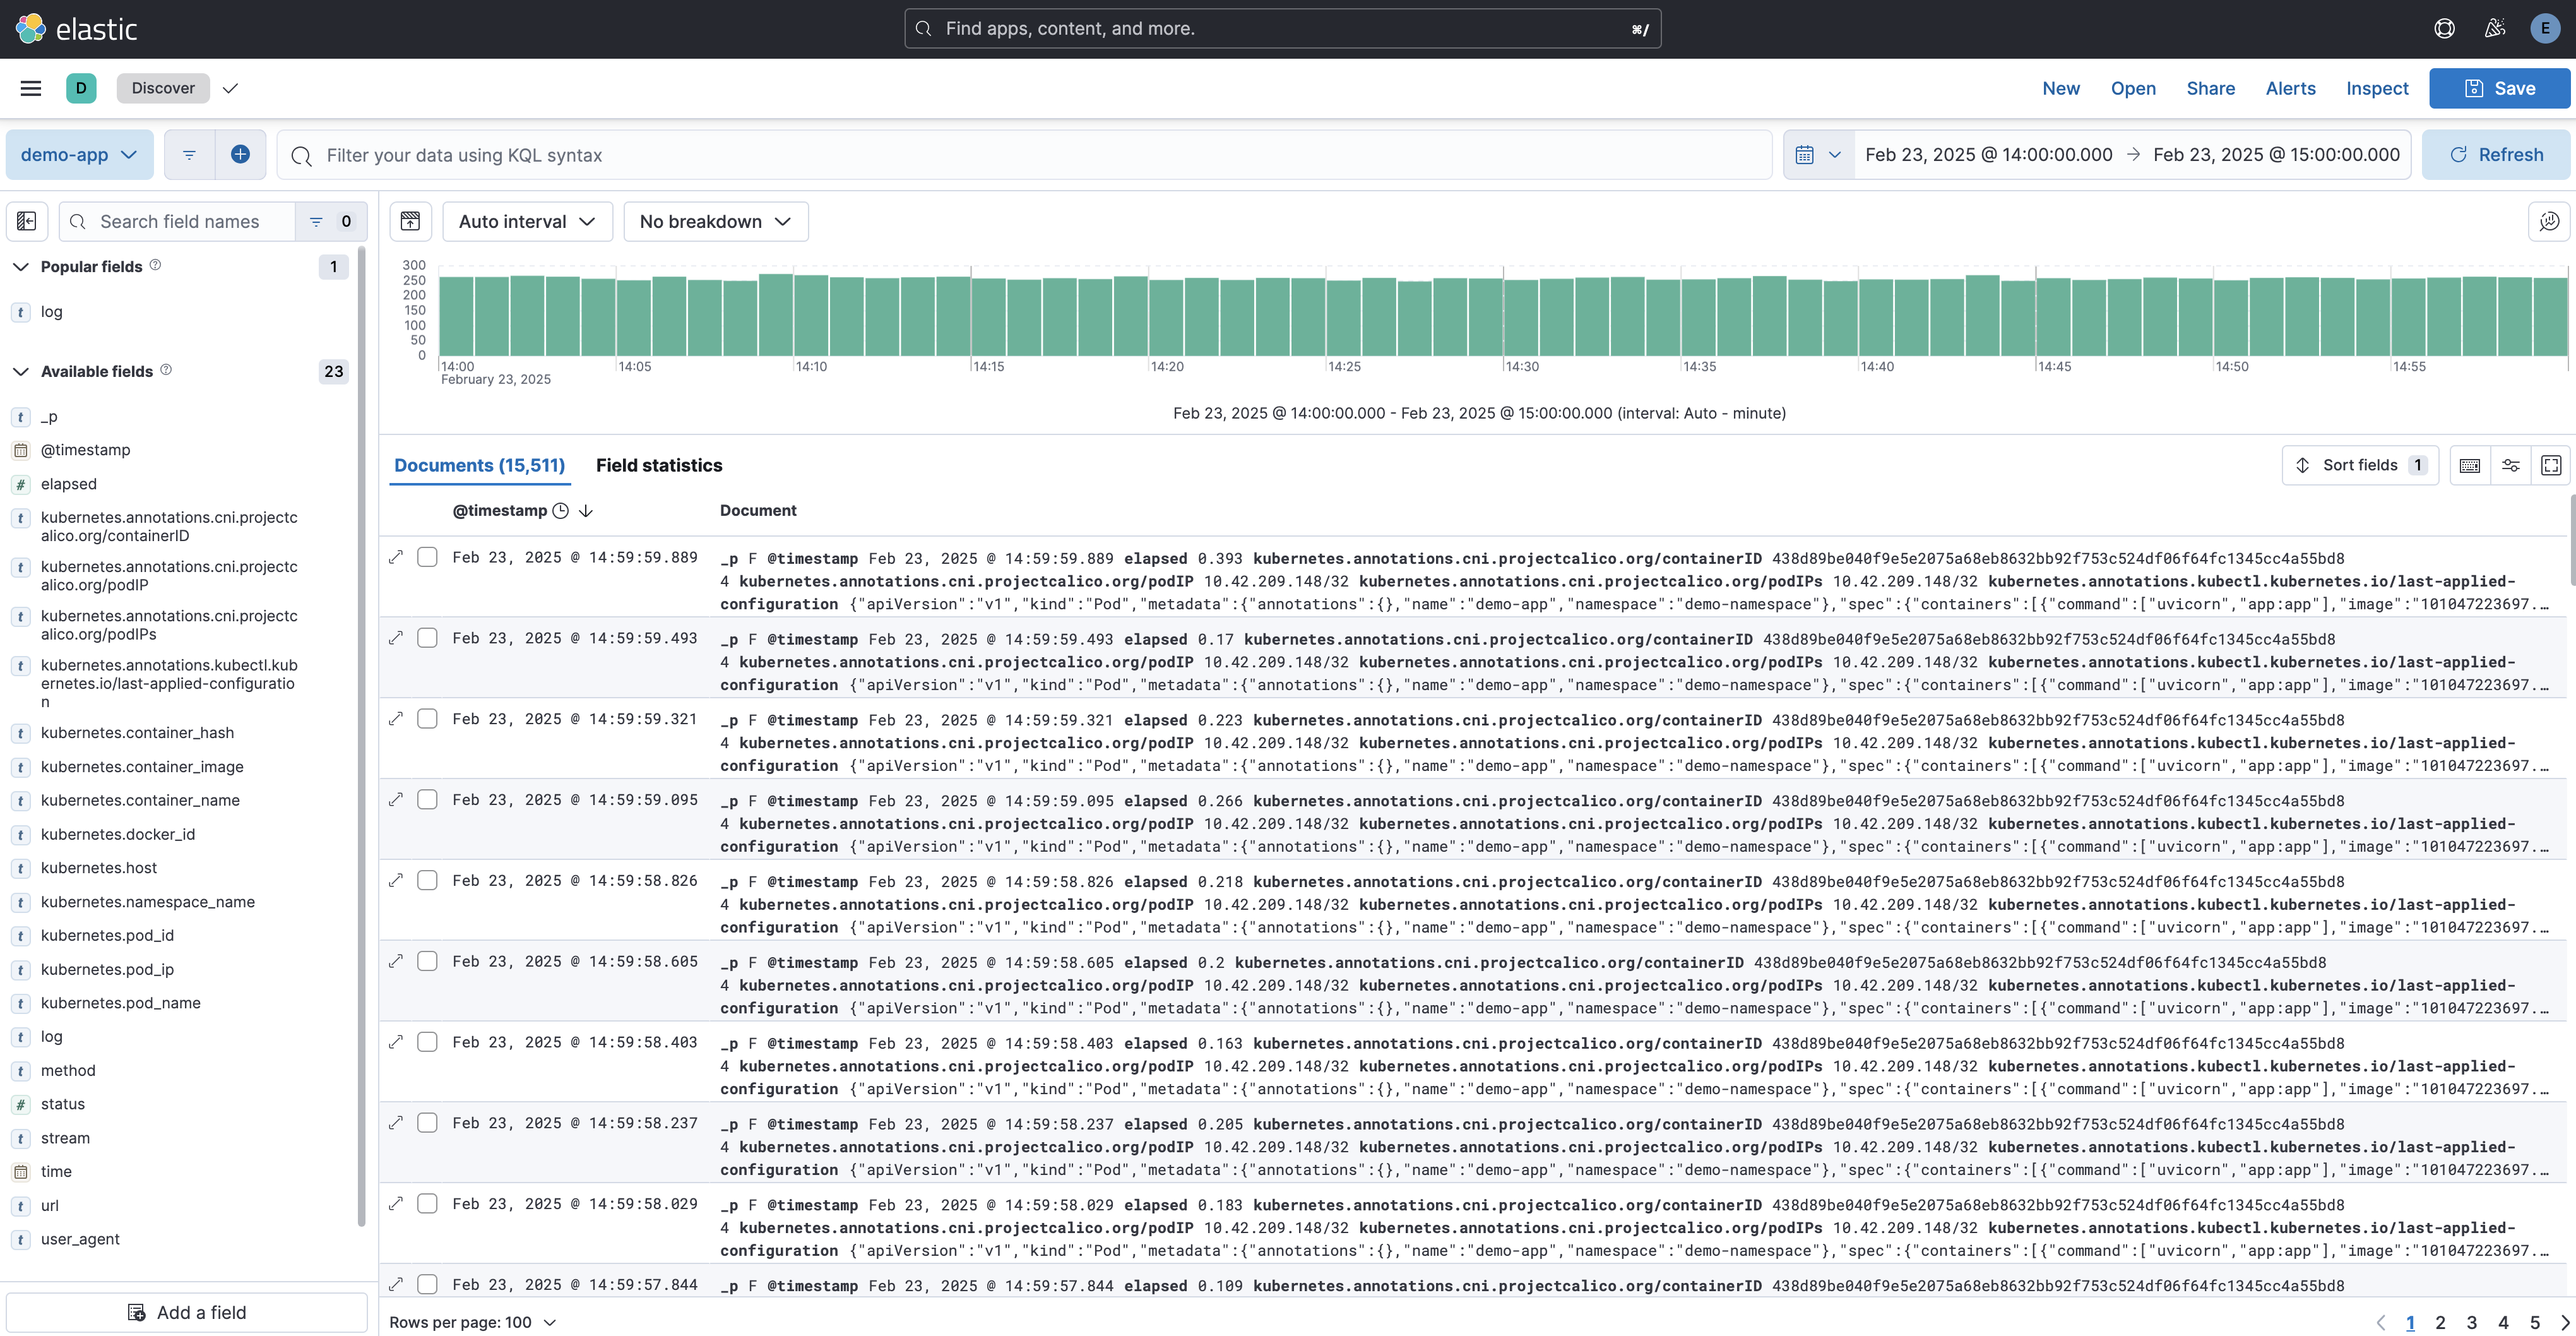Select checkbox for row 14:59:59.095

(427, 800)
